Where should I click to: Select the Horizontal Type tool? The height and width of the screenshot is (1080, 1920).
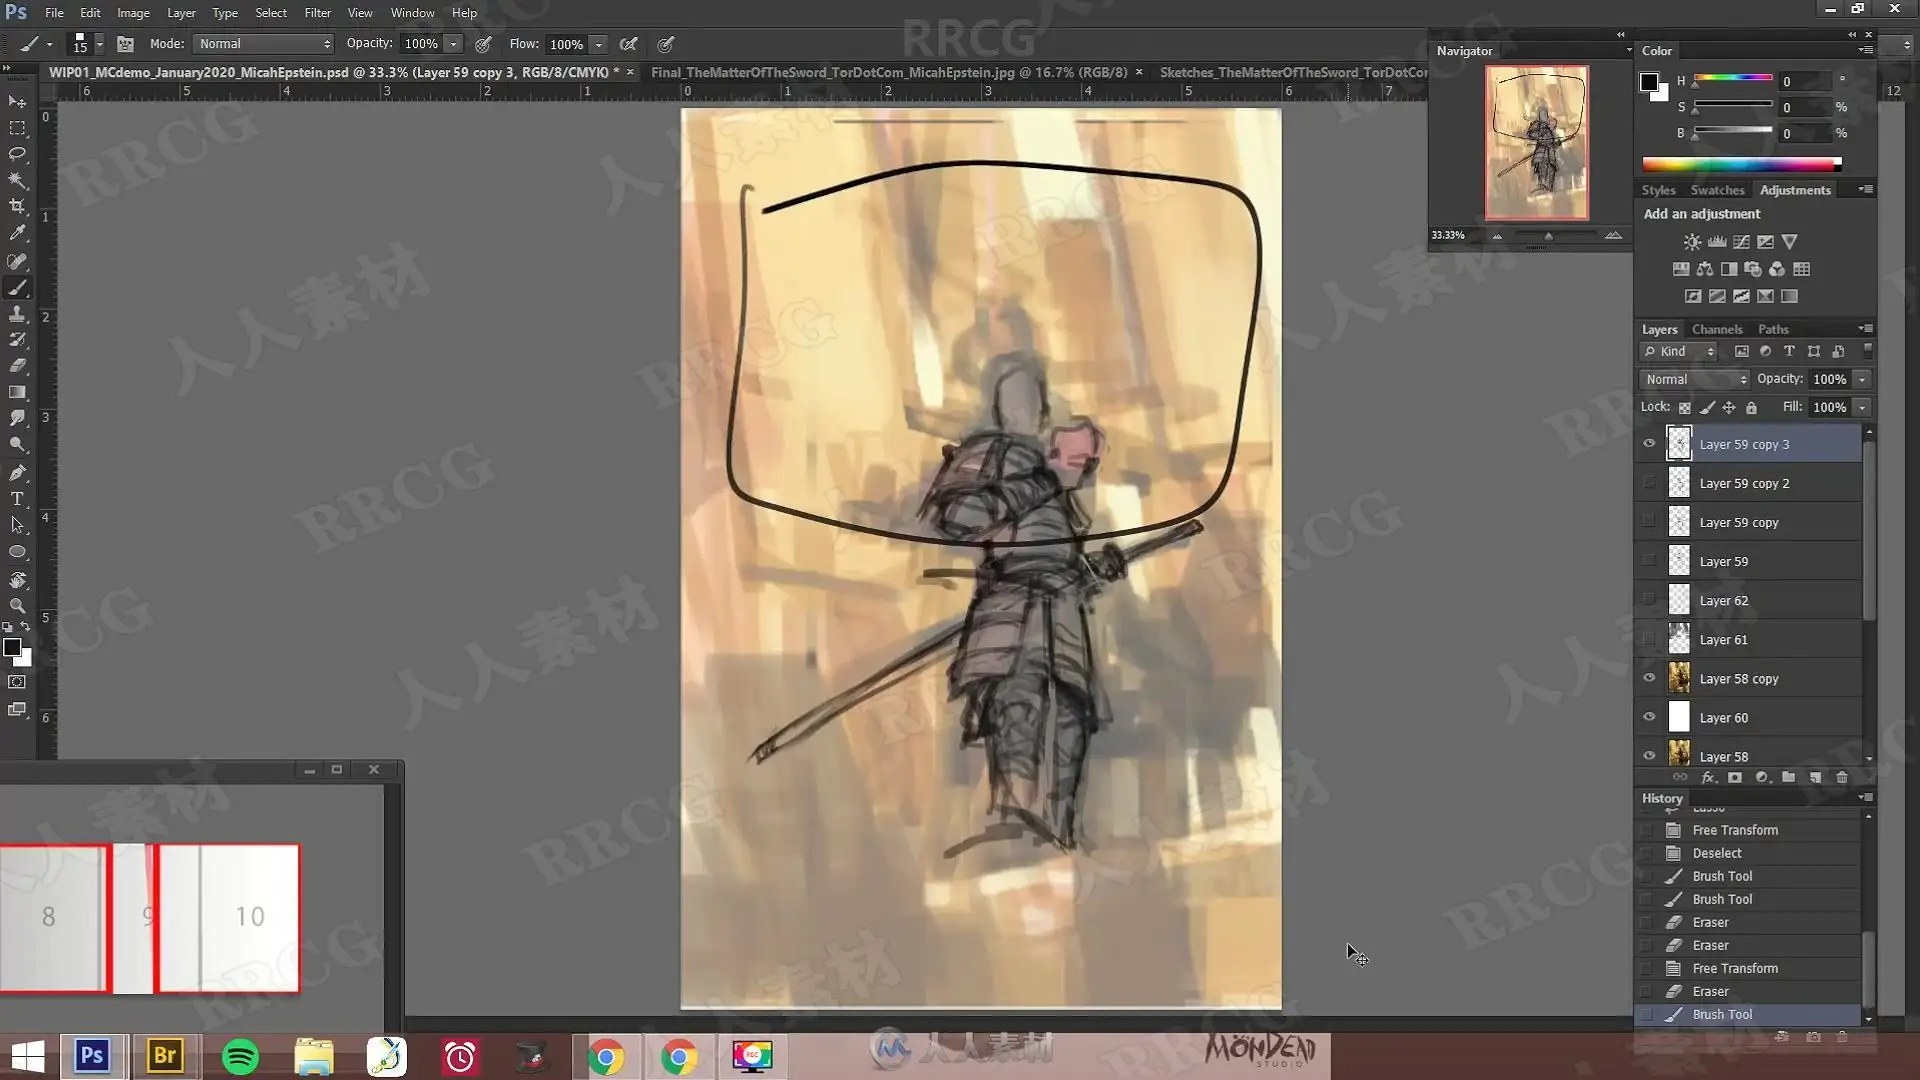coord(17,499)
